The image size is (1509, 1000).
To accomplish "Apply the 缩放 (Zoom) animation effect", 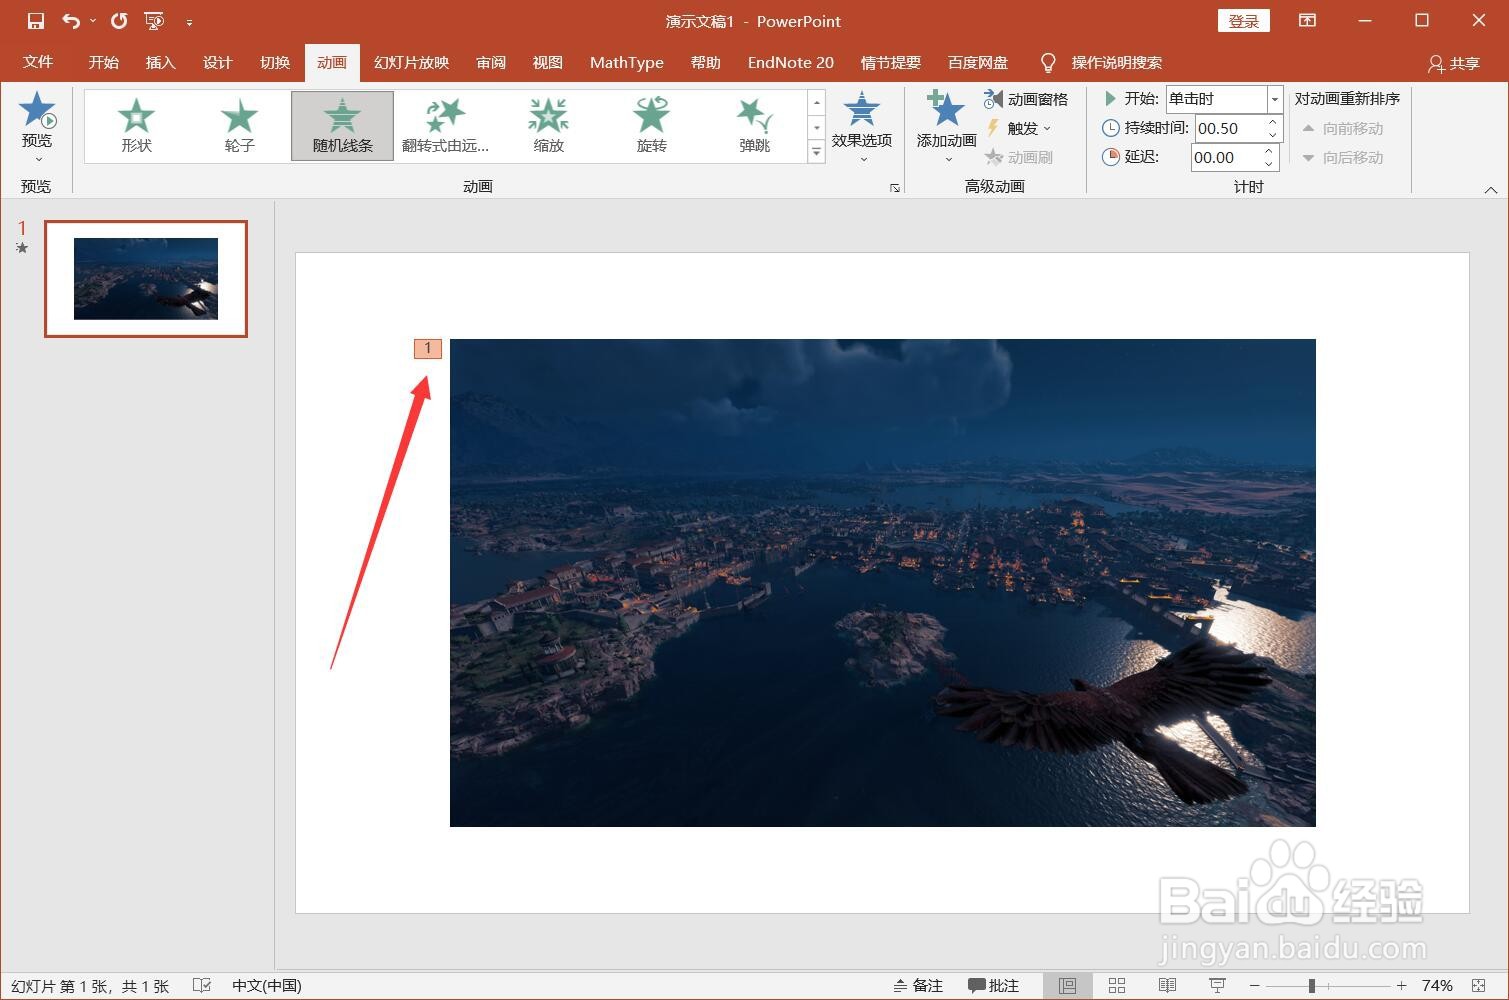I will click(549, 125).
